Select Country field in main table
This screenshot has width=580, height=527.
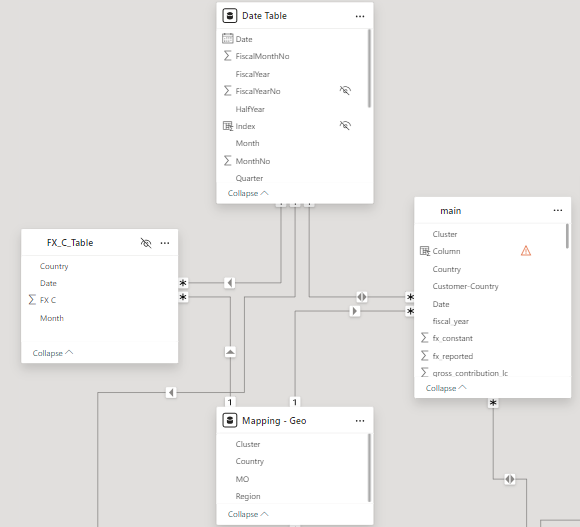tap(447, 269)
